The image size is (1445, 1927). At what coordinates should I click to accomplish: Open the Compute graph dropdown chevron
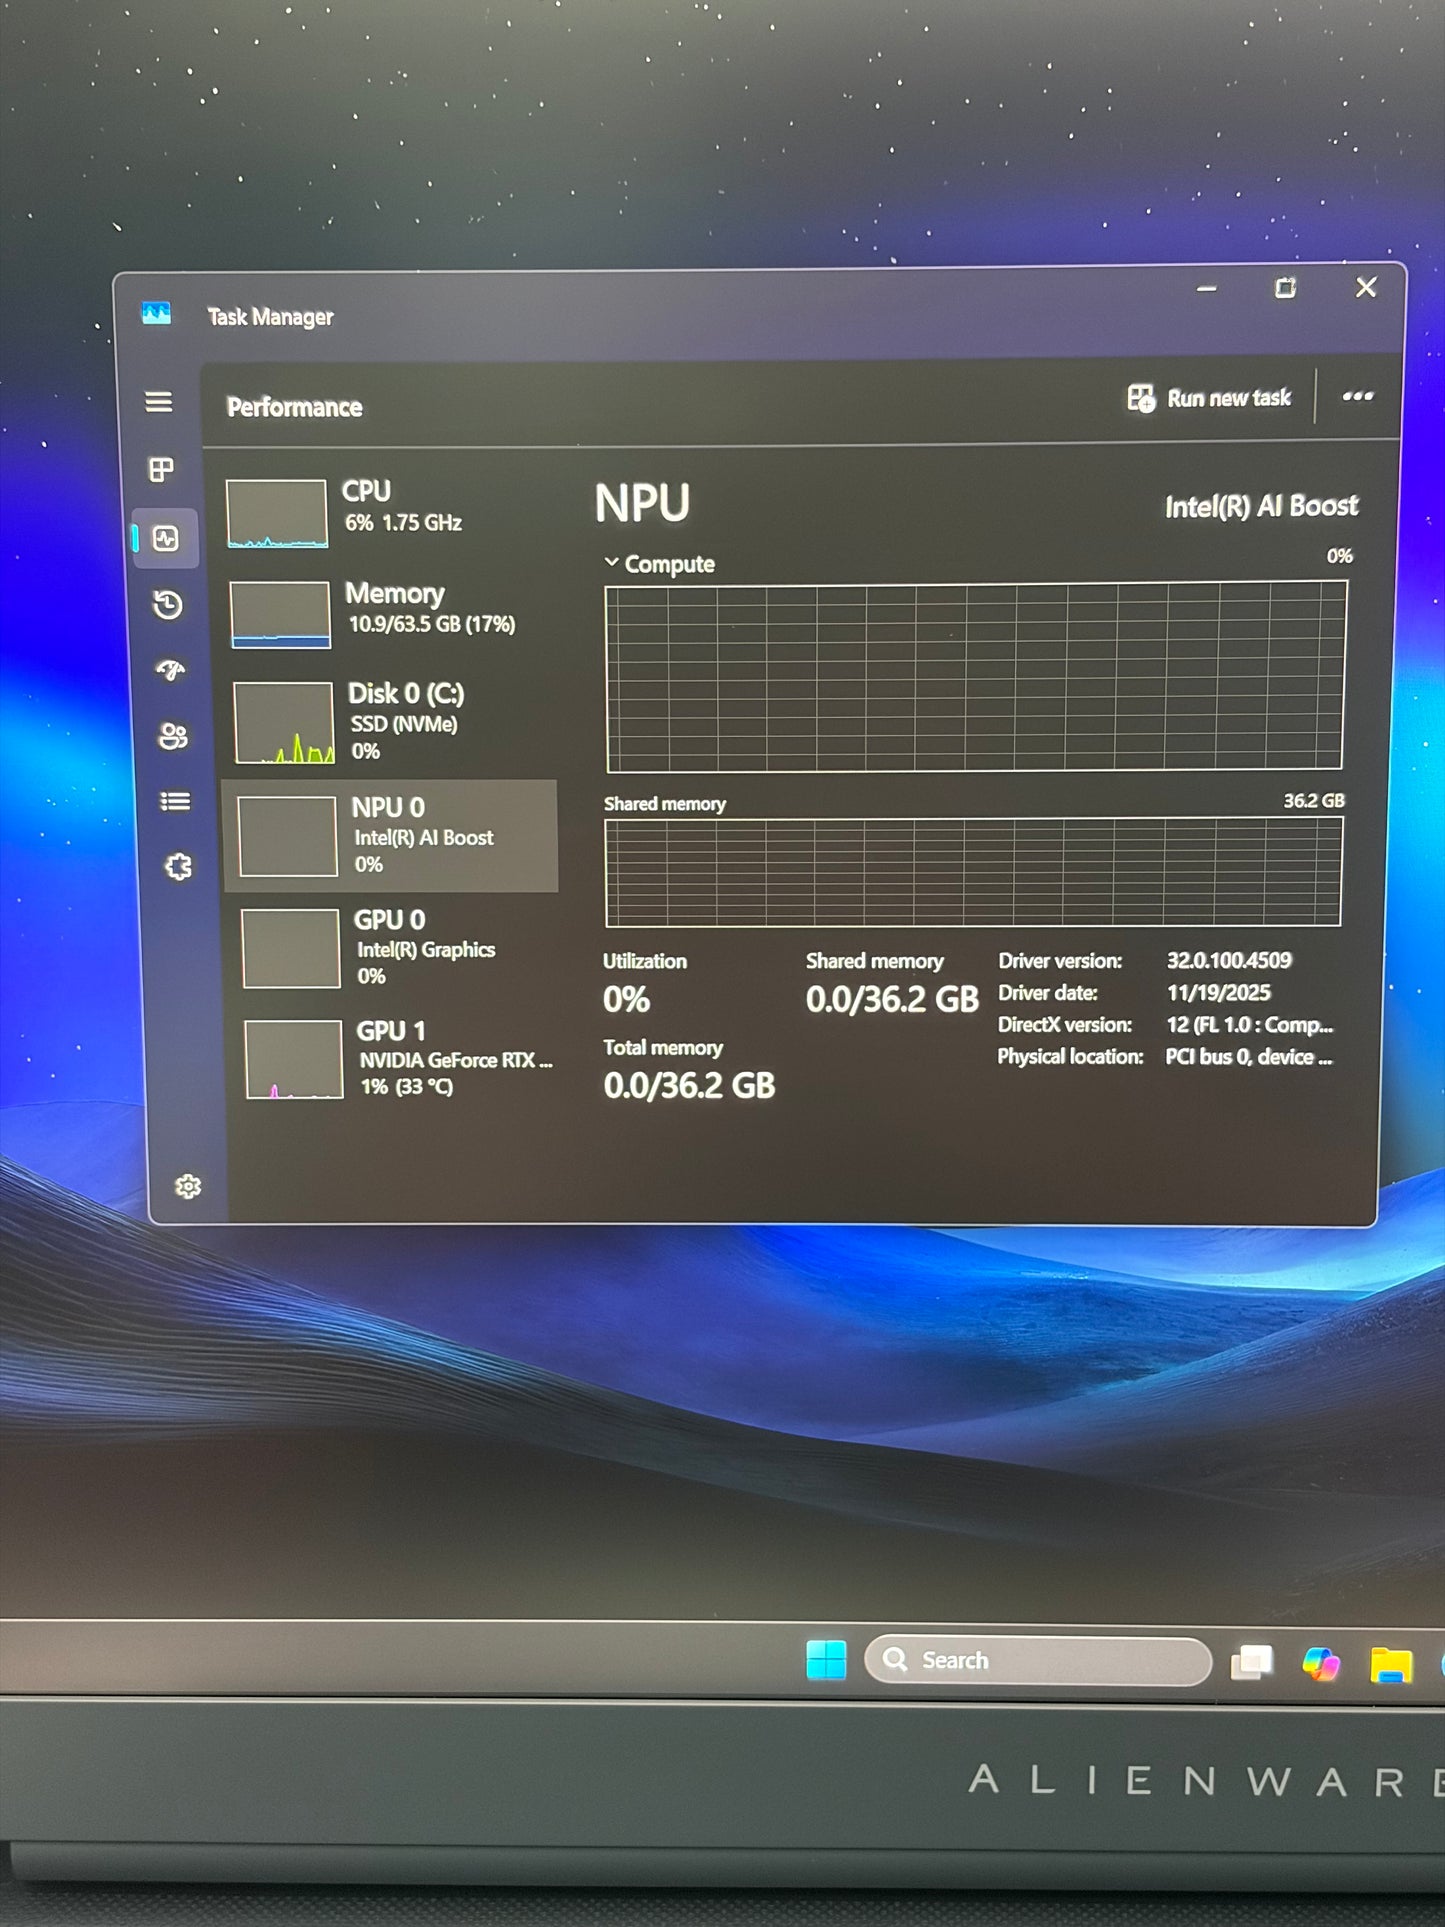612,563
